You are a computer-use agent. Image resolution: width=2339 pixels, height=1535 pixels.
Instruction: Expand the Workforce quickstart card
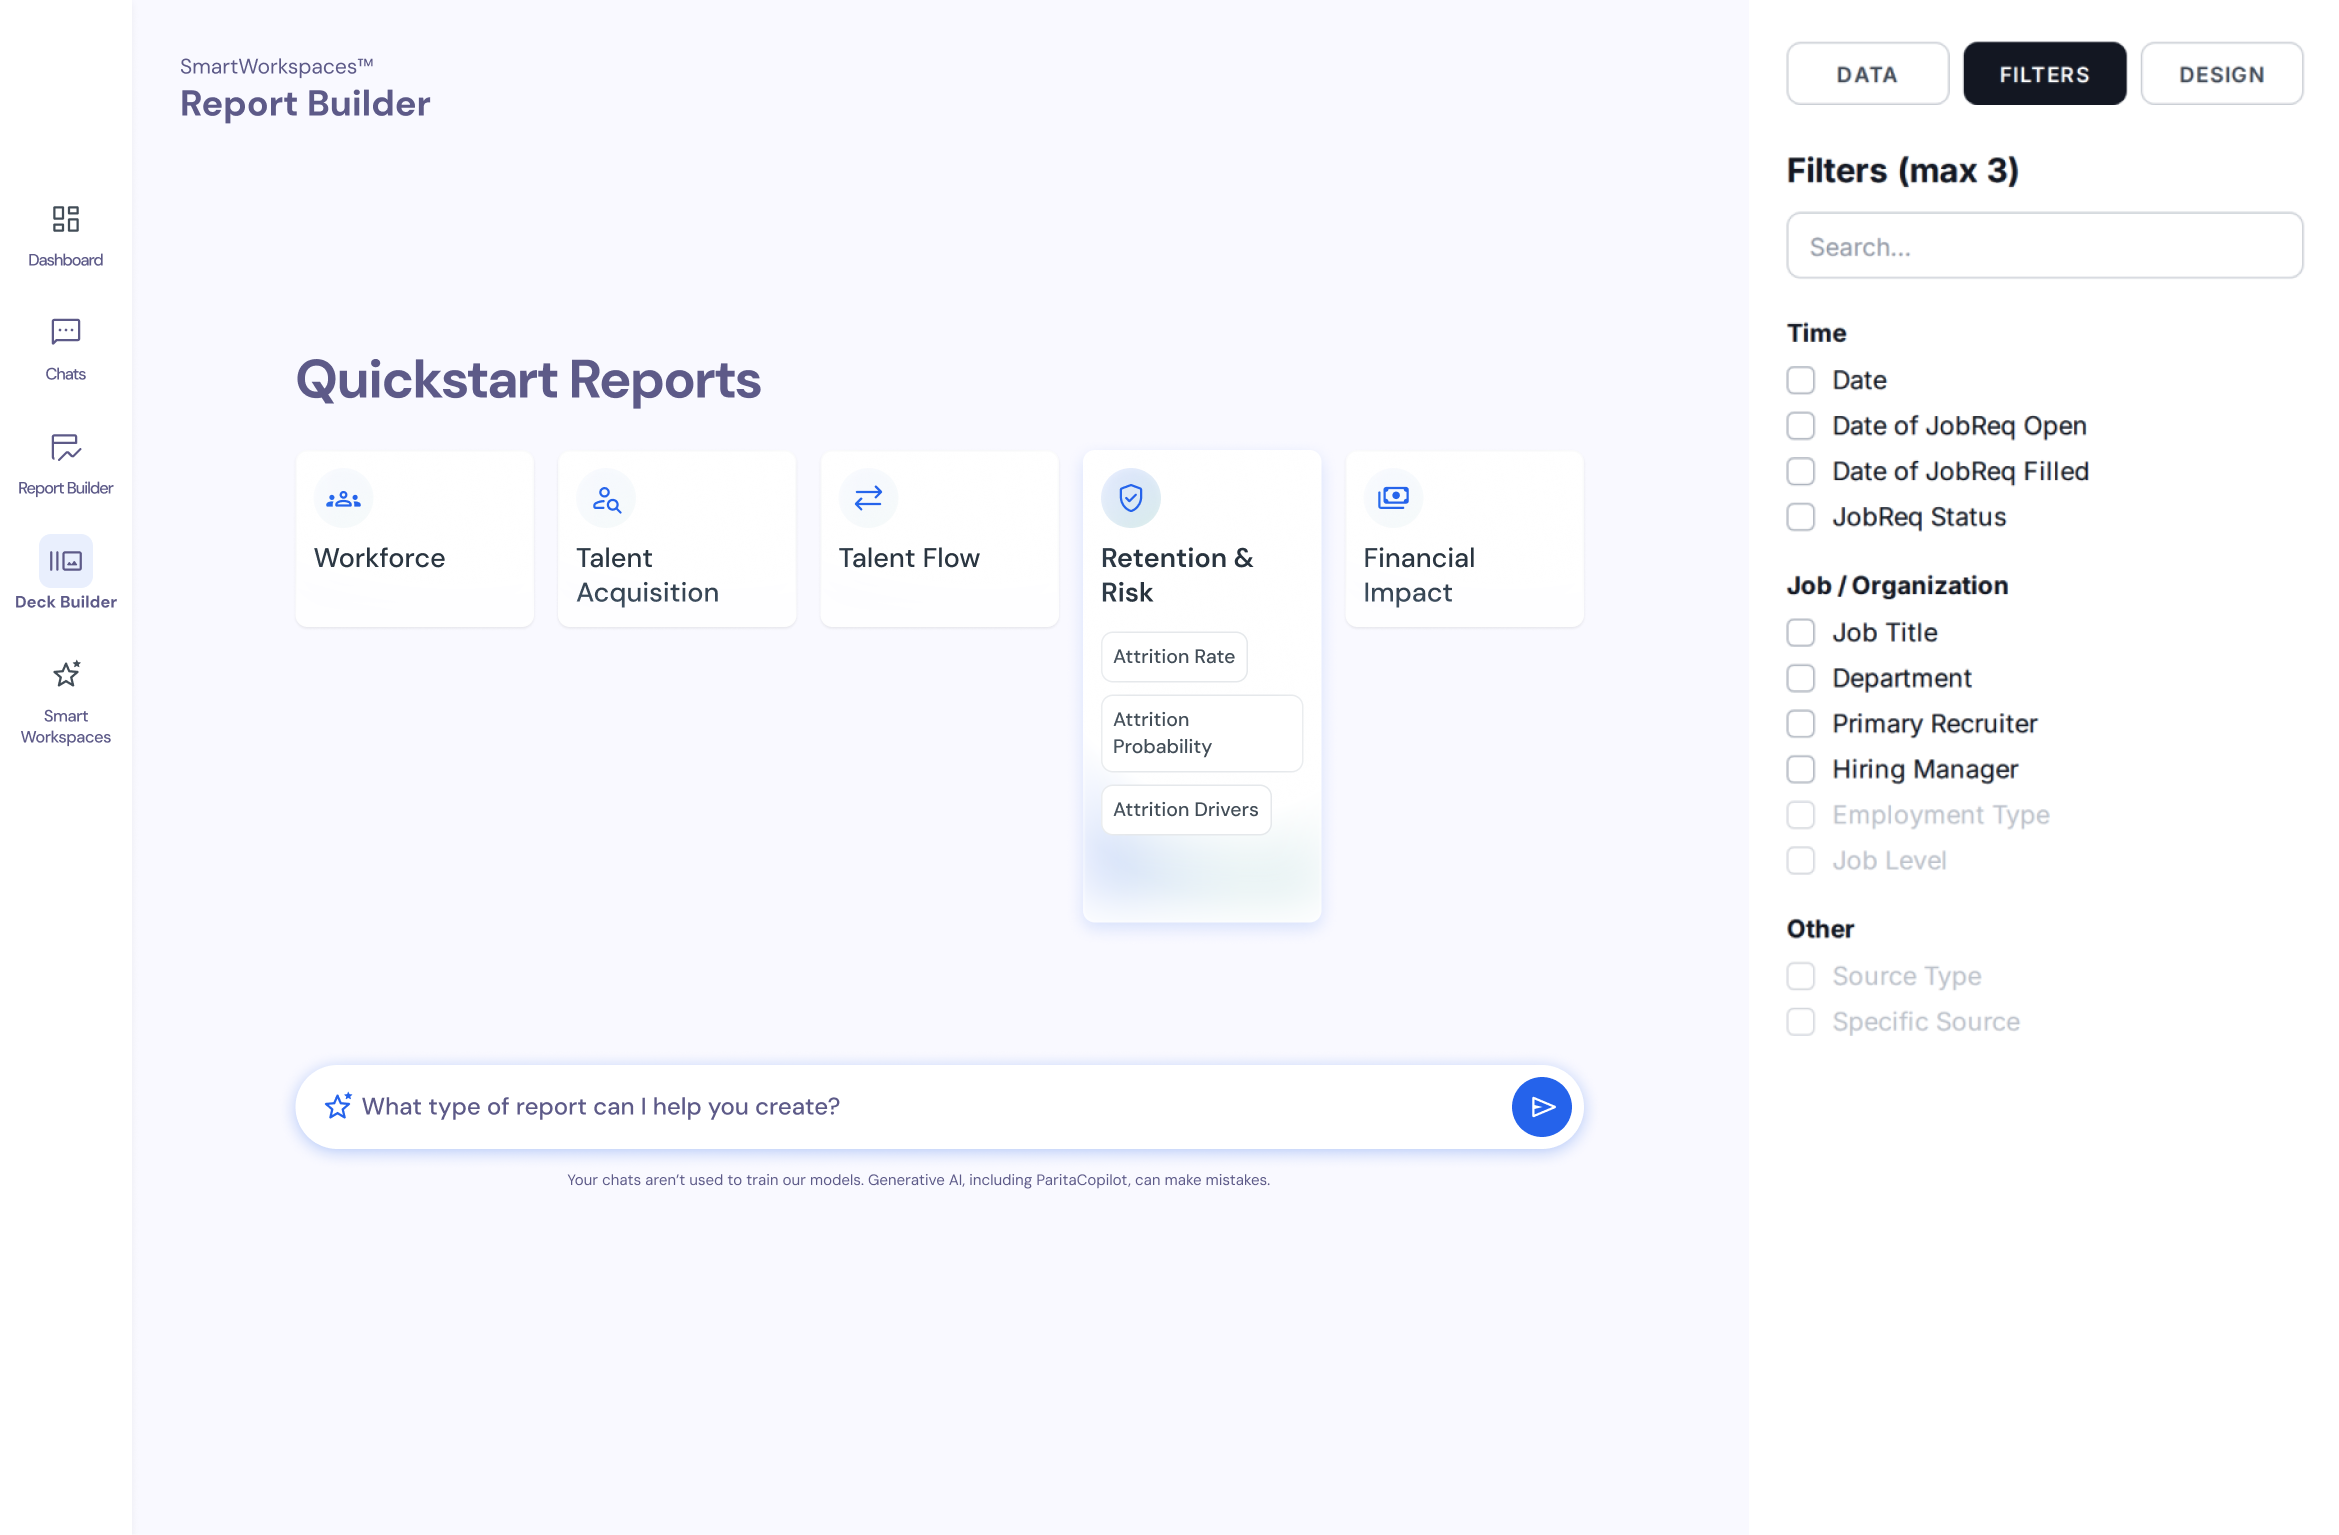point(415,539)
